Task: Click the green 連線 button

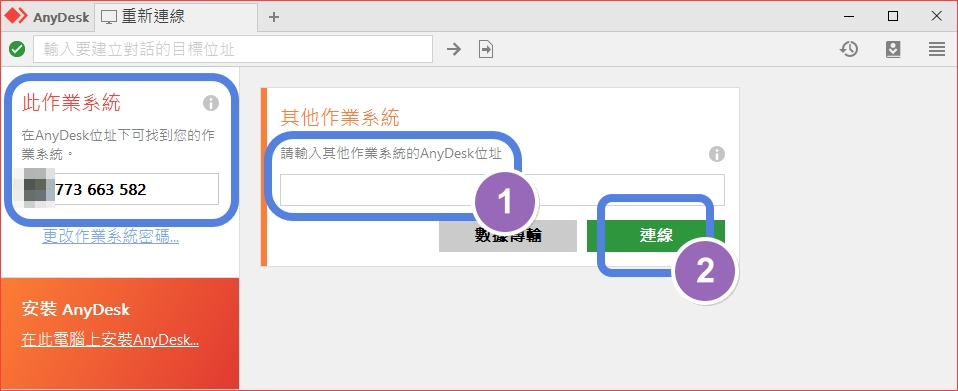Action: [x=656, y=236]
